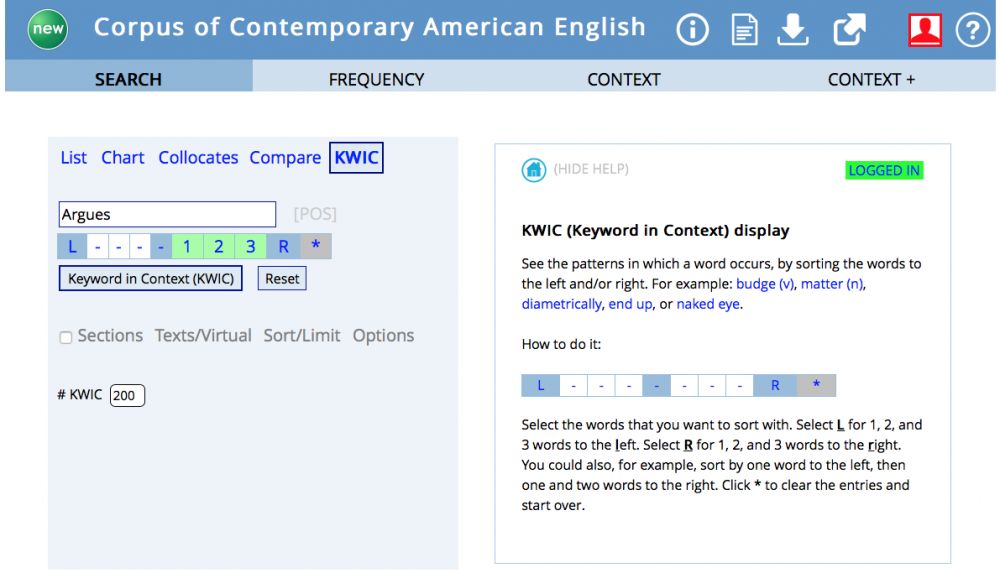Select the KWIC search mode
The height and width of the screenshot is (573, 1000).
(x=357, y=158)
